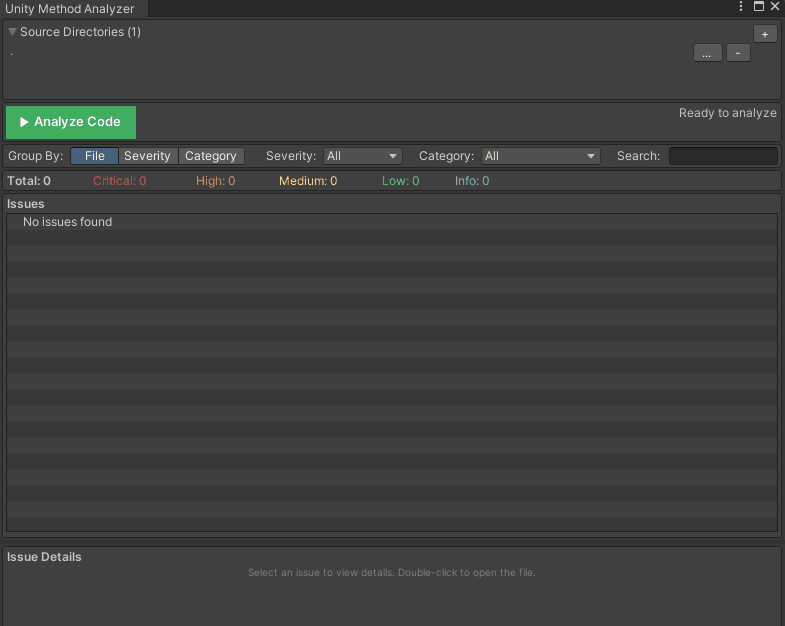Click the plus button to add source directory
The height and width of the screenshot is (626, 785).
[x=764, y=34]
